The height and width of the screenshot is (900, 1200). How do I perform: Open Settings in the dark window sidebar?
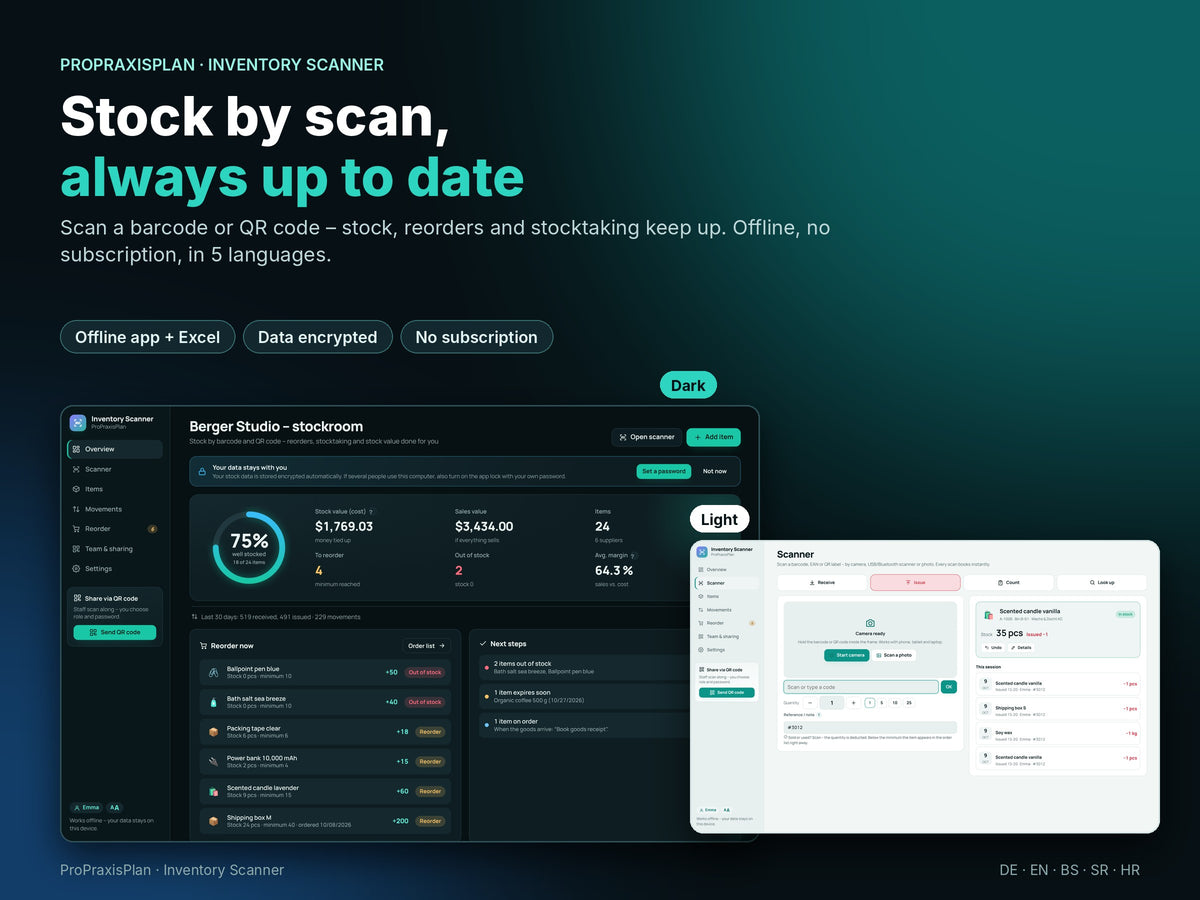tap(114, 569)
